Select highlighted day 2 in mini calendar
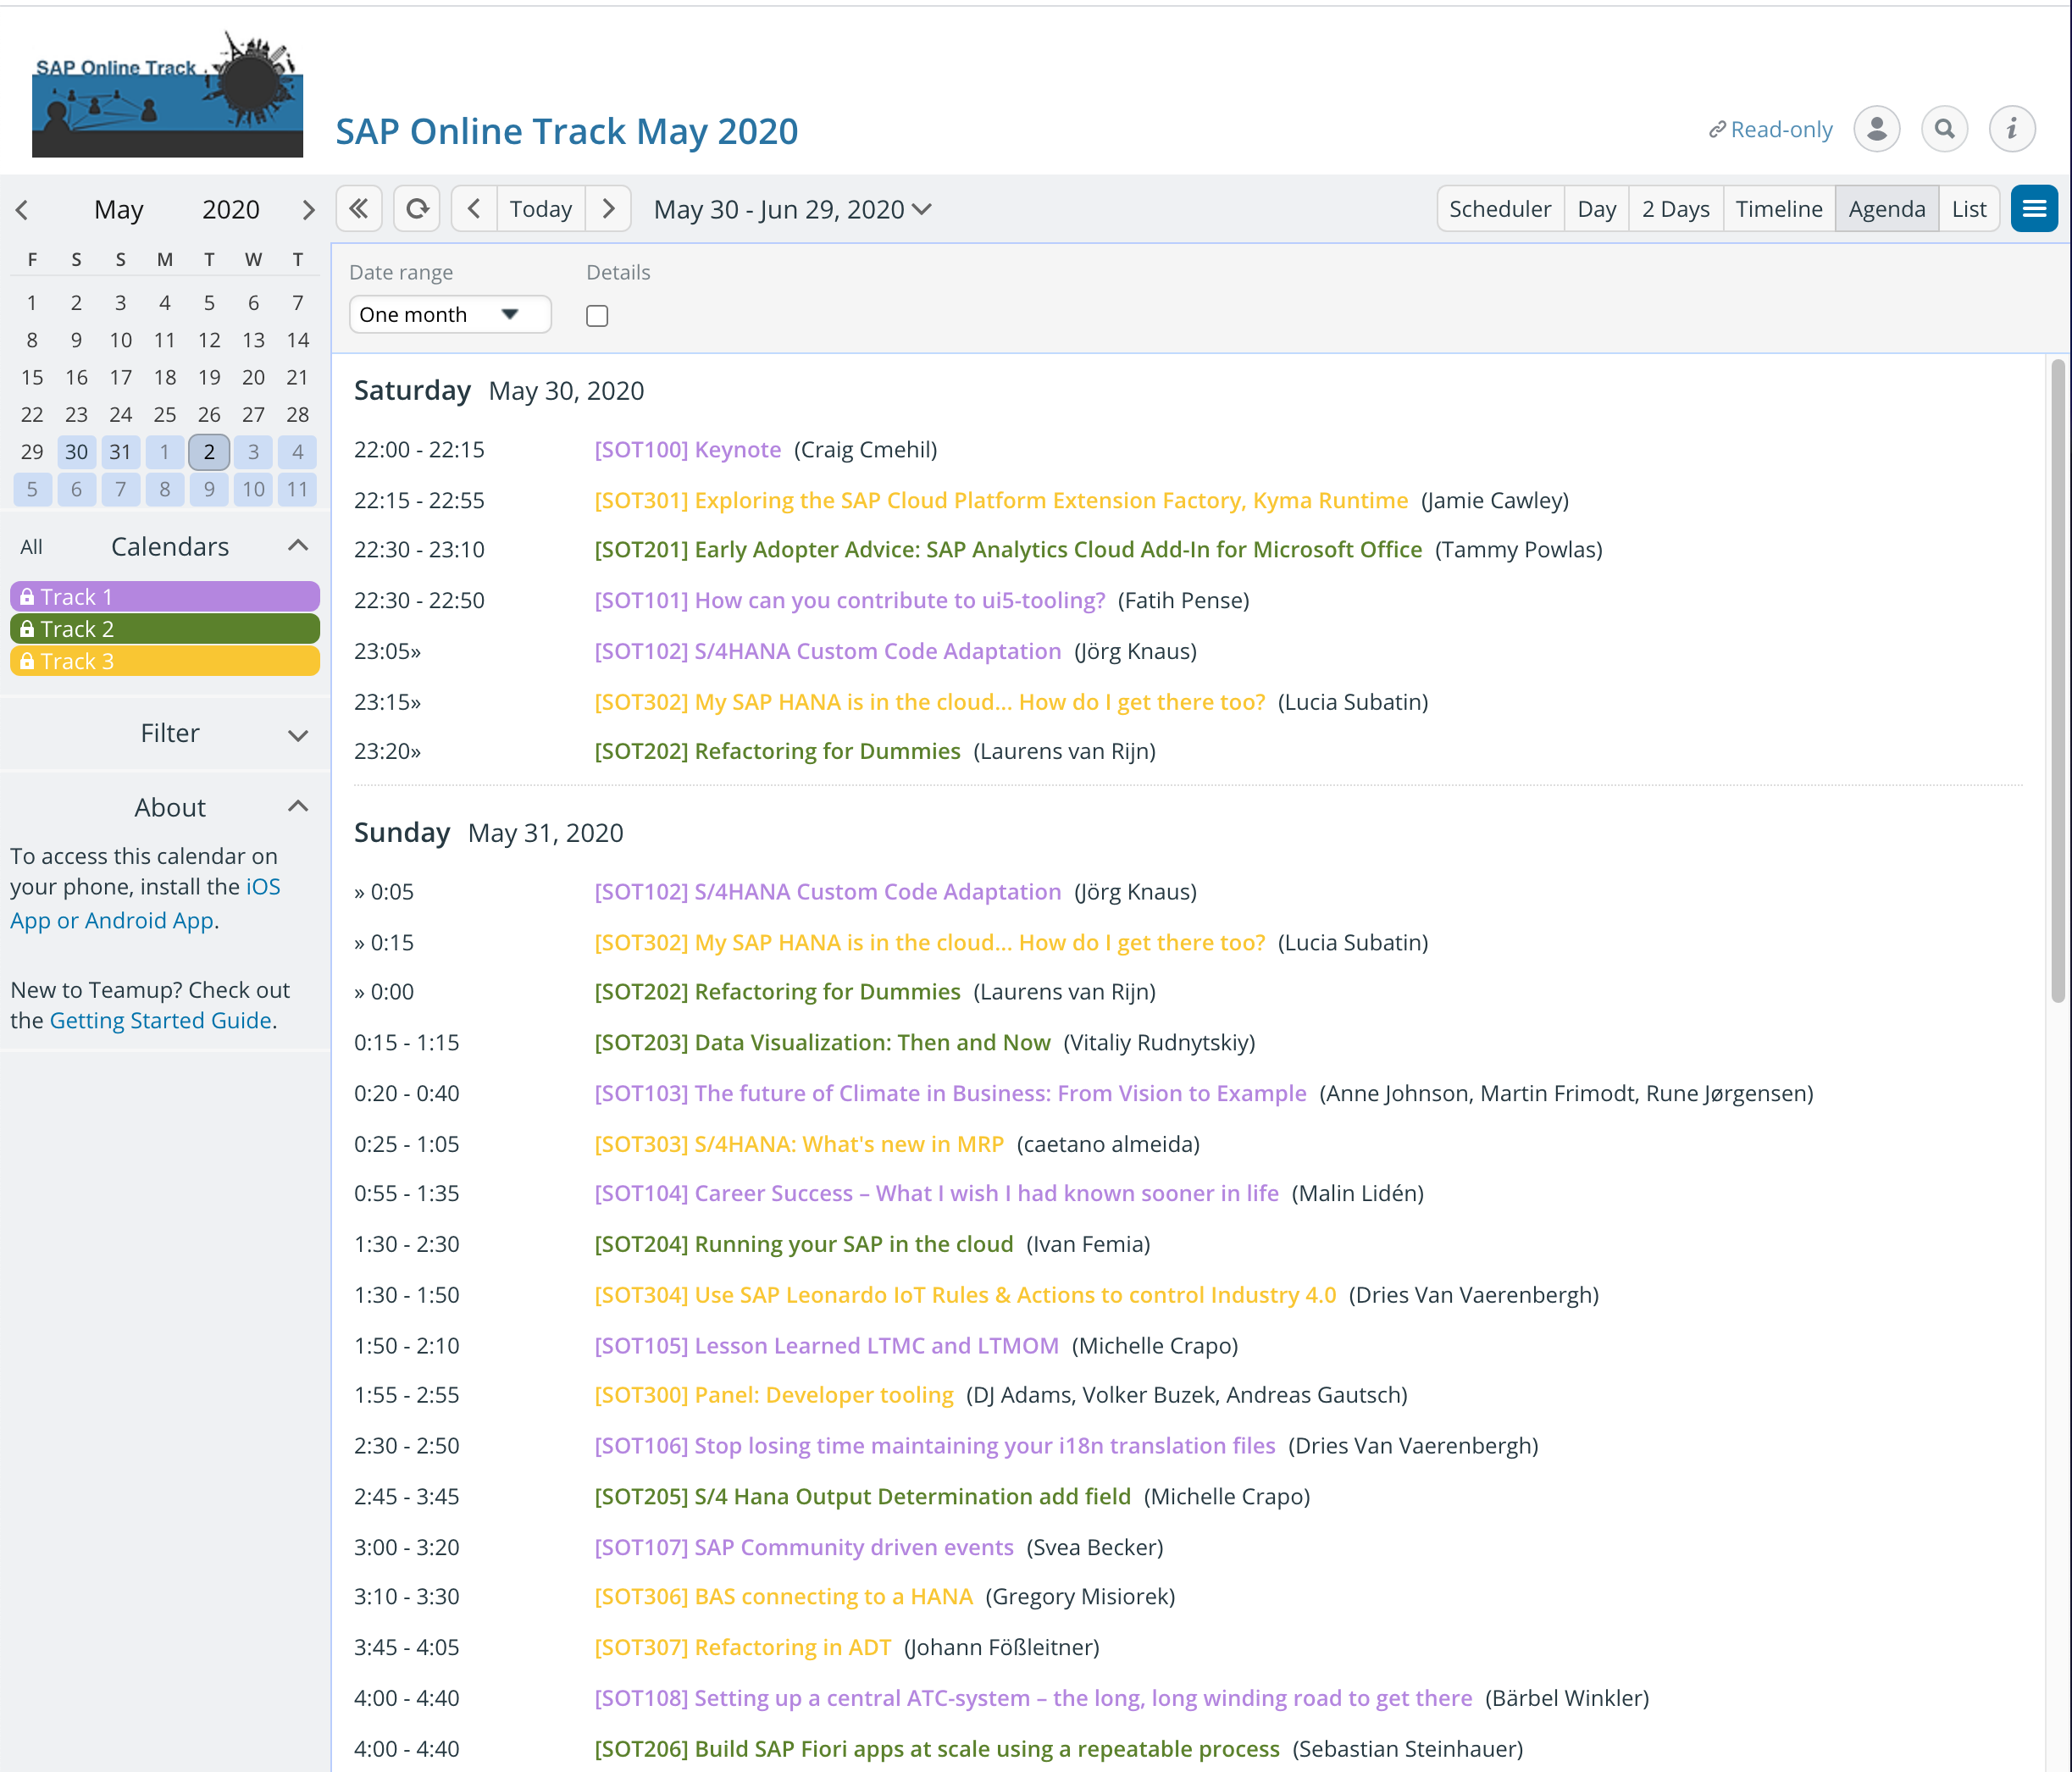The width and height of the screenshot is (2072, 1772). click(209, 452)
